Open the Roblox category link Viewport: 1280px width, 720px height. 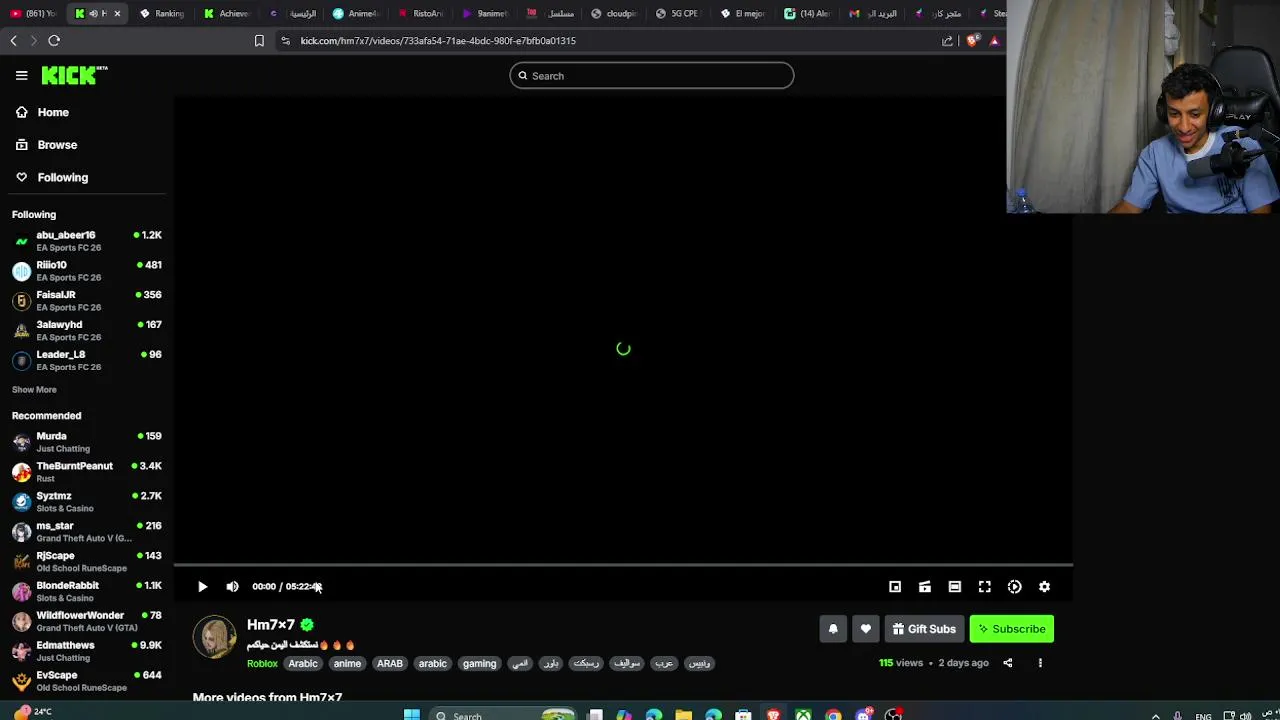coord(262,663)
